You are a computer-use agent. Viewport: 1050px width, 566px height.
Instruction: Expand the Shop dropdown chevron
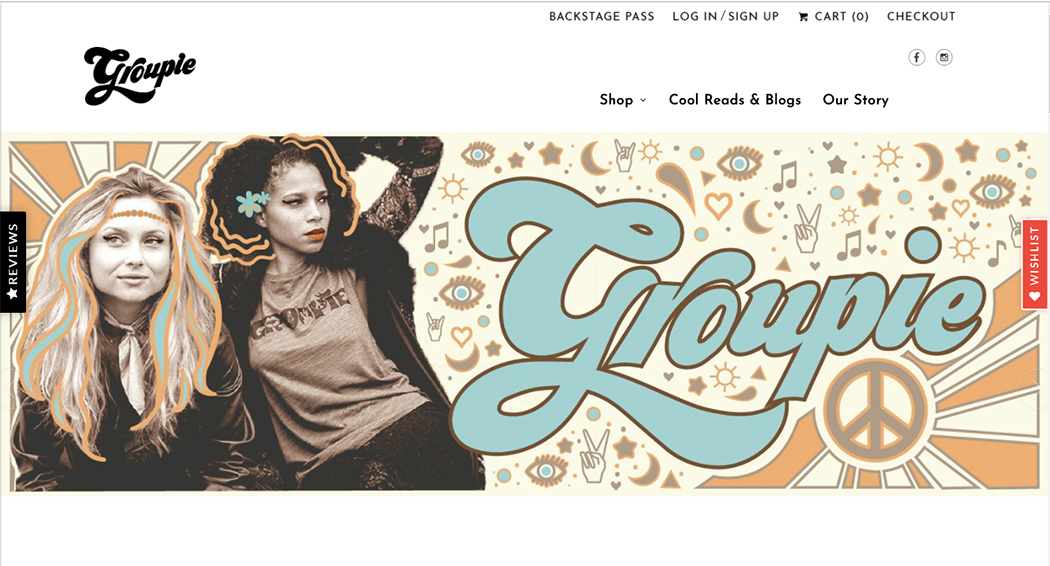pos(644,100)
